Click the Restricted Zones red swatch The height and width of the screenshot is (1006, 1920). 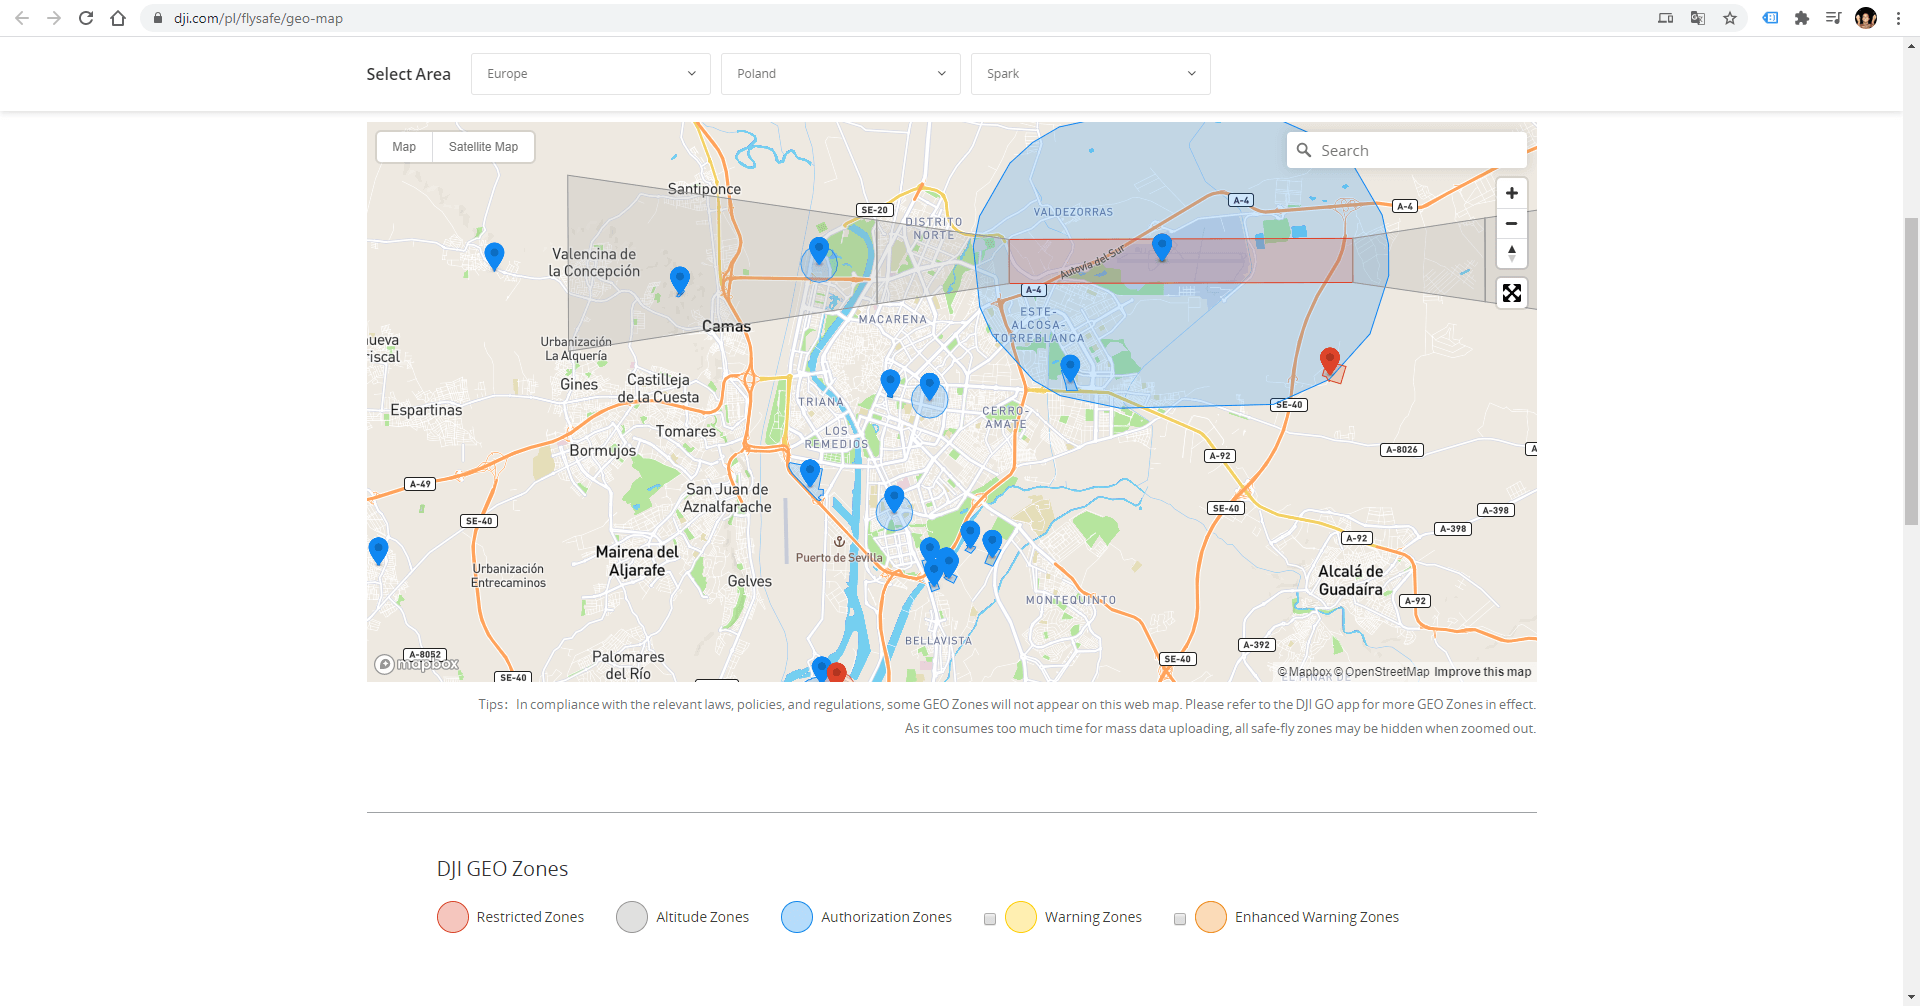point(453,917)
